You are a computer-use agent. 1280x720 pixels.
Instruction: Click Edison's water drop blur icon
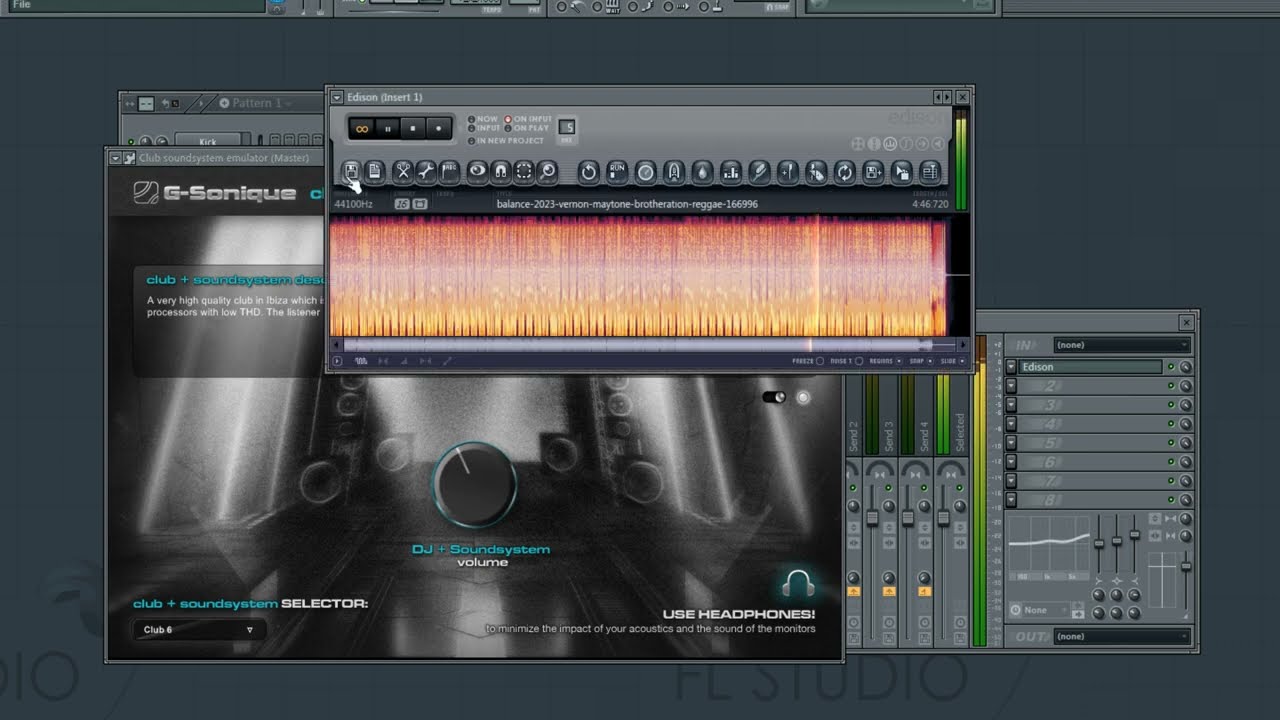click(702, 172)
